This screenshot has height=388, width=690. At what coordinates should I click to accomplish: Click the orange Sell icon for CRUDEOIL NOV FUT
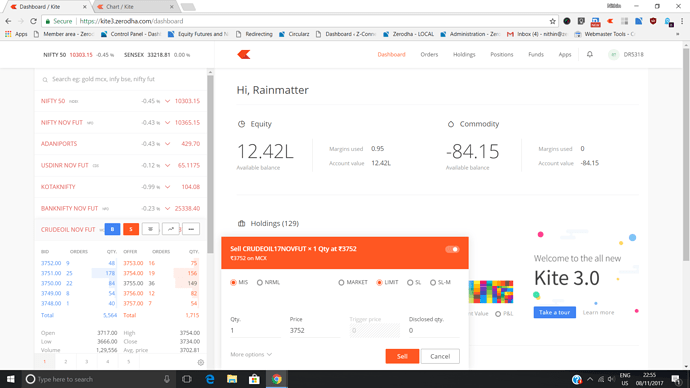(x=131, y=229)
